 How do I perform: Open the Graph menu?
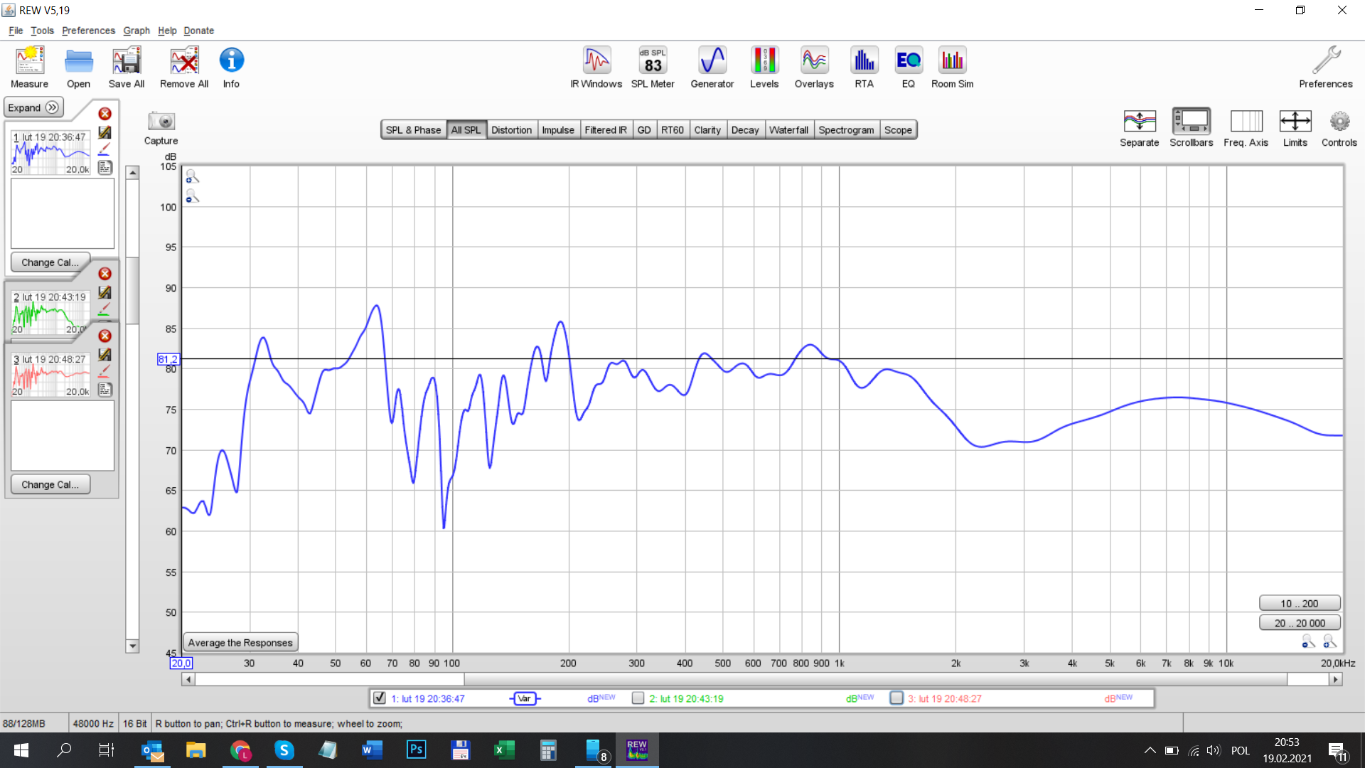(x=137, y=30)
